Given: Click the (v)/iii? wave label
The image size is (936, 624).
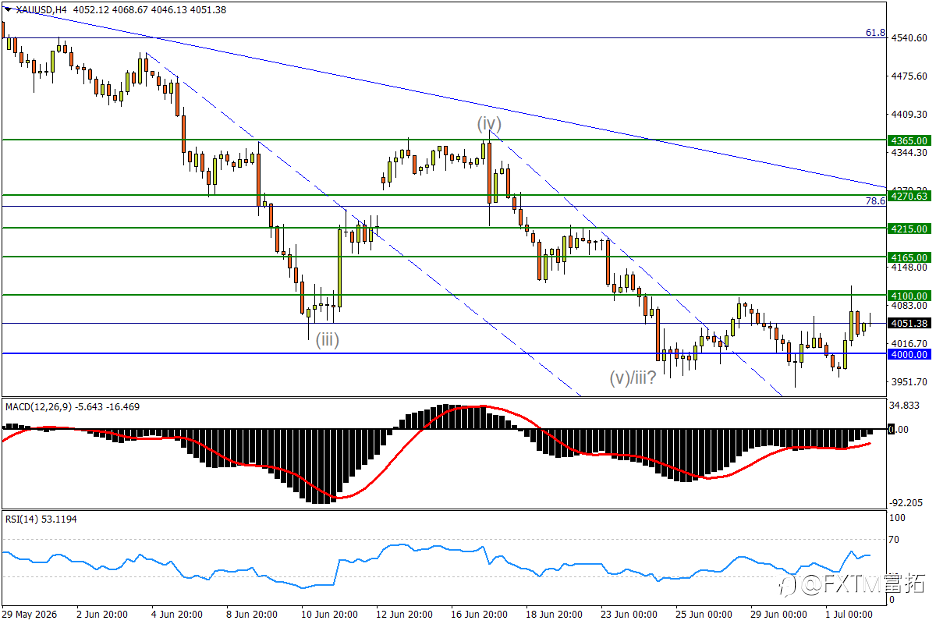Looking at the screenshot, I should 633,377.
